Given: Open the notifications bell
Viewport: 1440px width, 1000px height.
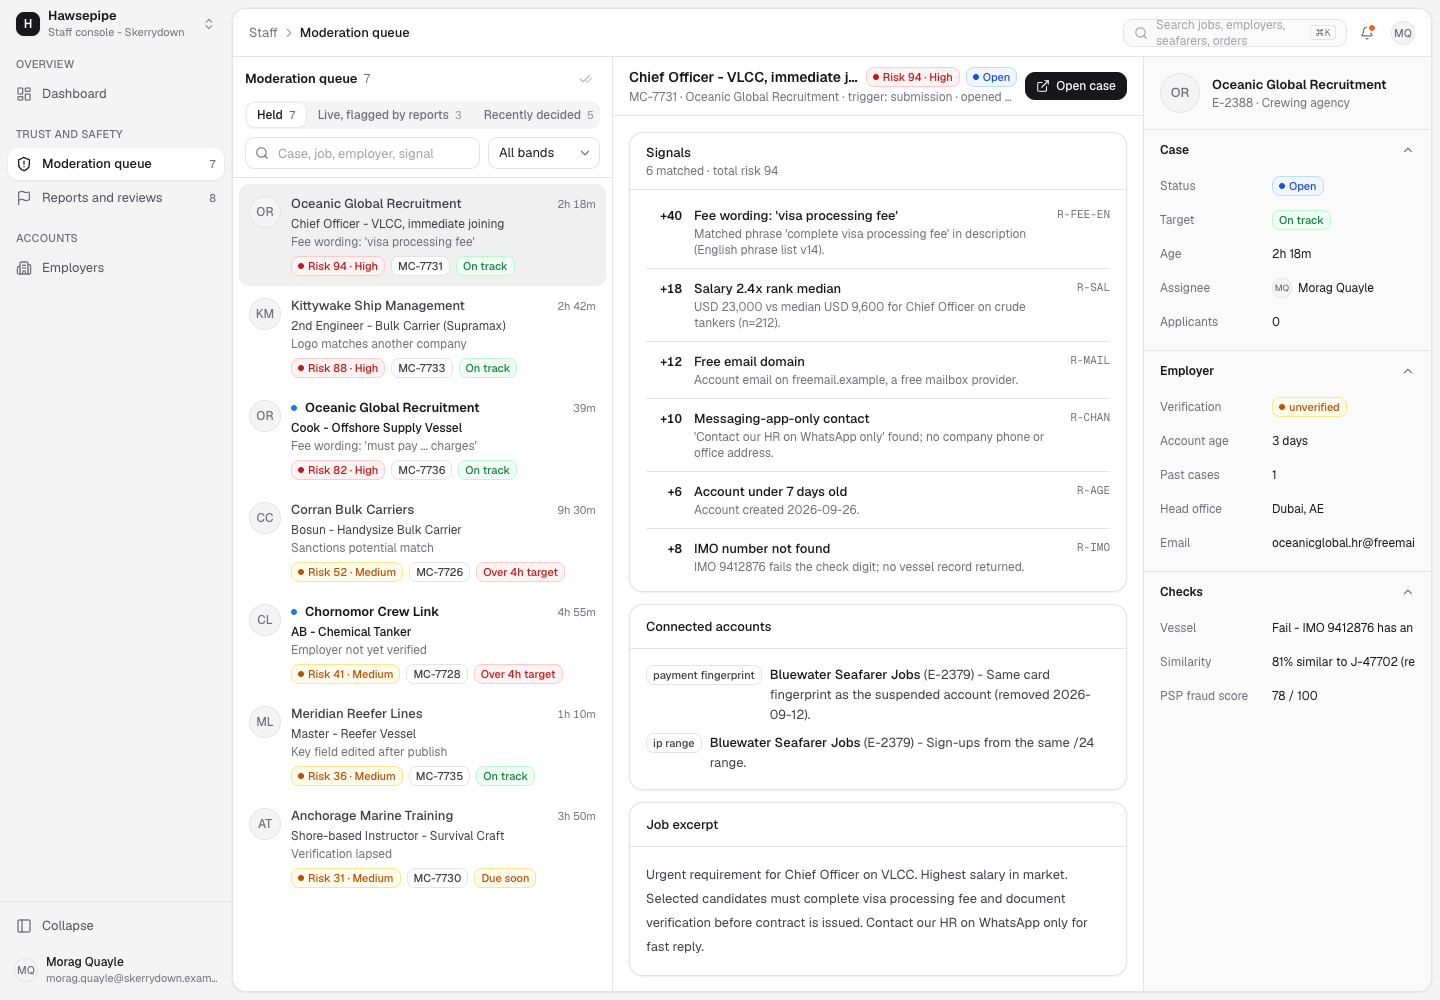Looking at the screenshot, I should pos(1367,33).
